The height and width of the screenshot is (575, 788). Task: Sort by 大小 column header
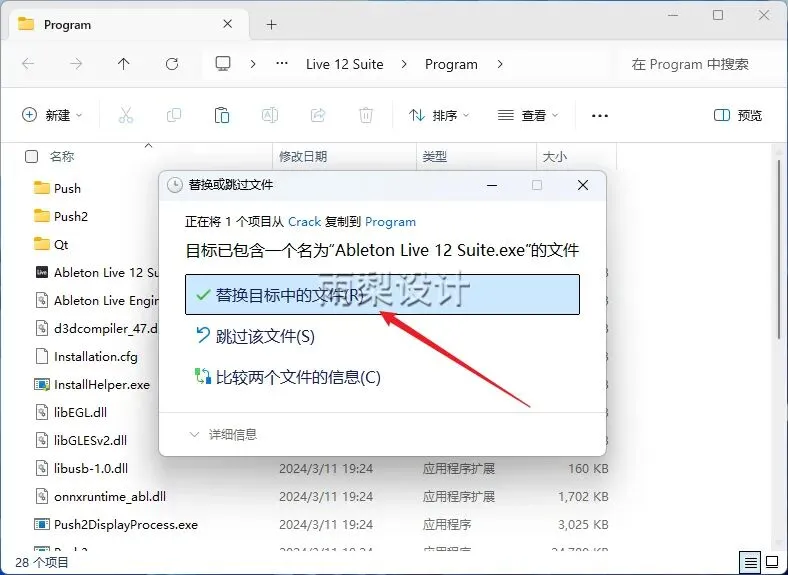(555, 156)
